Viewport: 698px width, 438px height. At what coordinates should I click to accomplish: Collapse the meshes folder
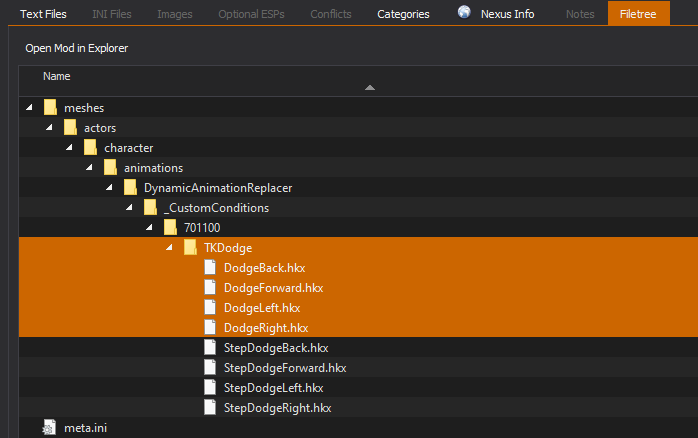pos(29,107)
